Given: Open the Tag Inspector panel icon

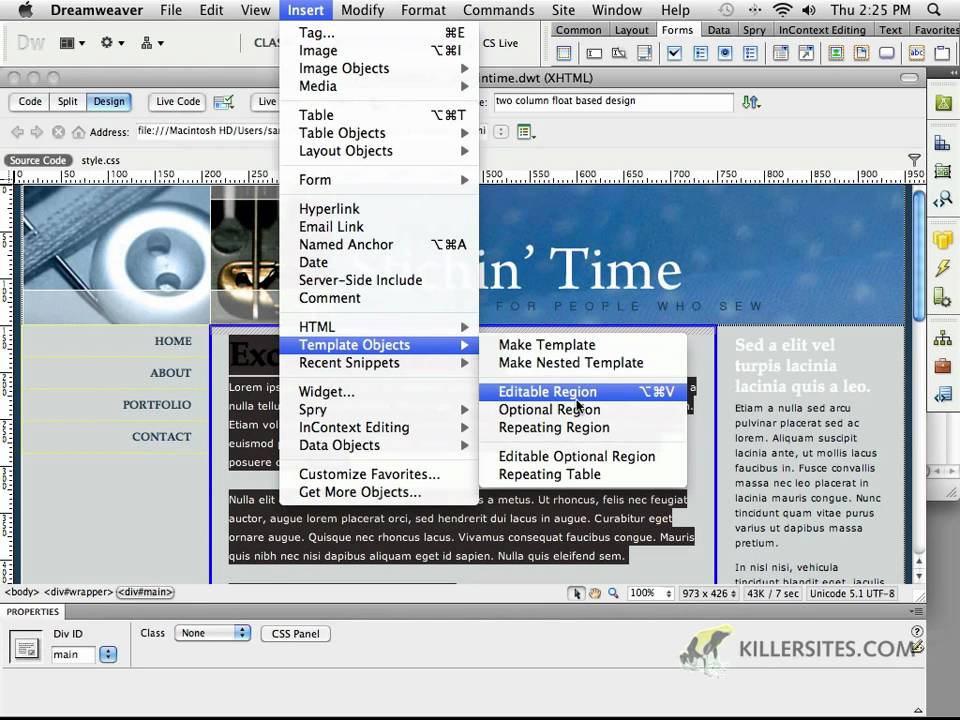Looking at the screenshot, I should pos(943,198).
